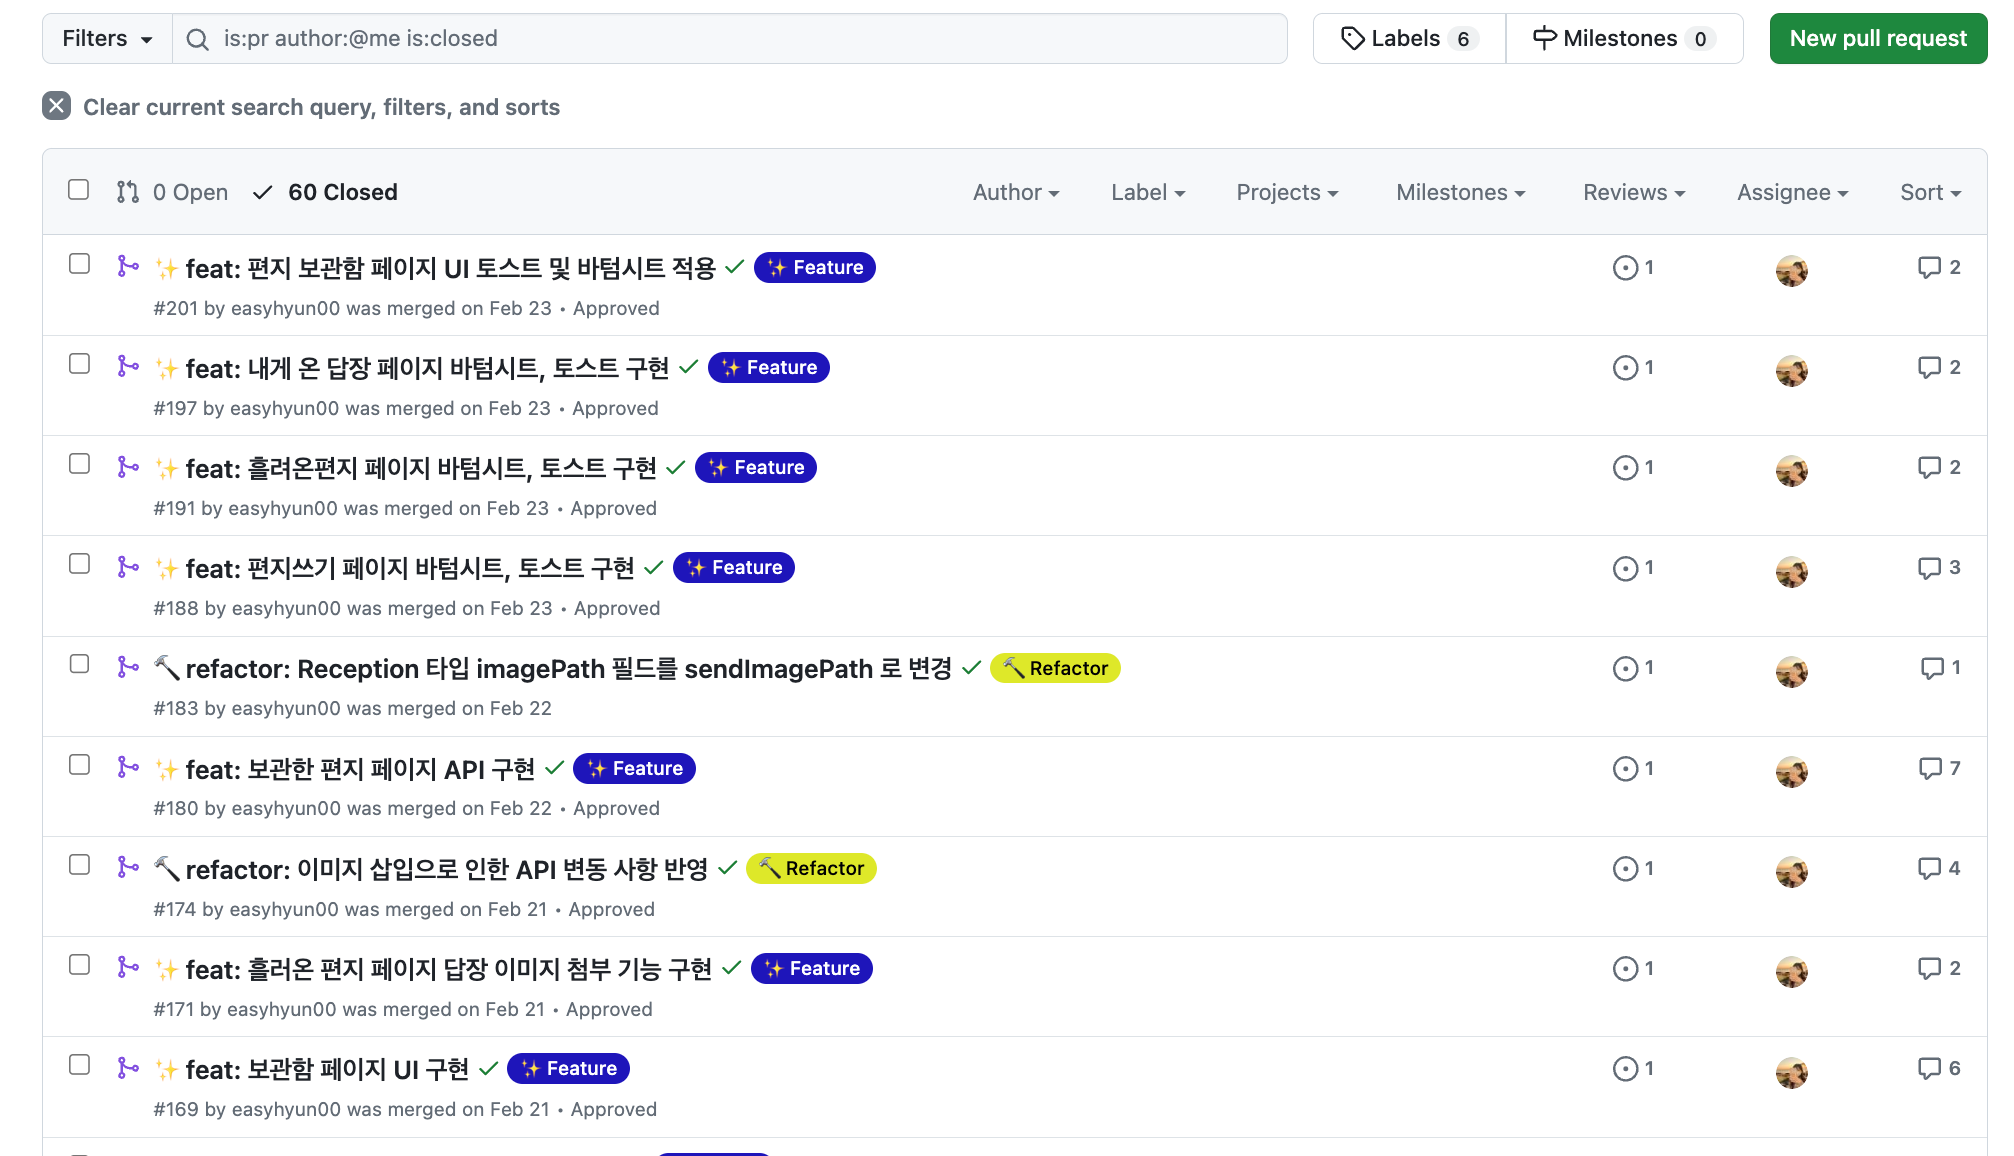Viewport: 2014px width, 1156px height.
Task: Click the yellow Refactor label on PR #183
Action: coord(1055,668)
